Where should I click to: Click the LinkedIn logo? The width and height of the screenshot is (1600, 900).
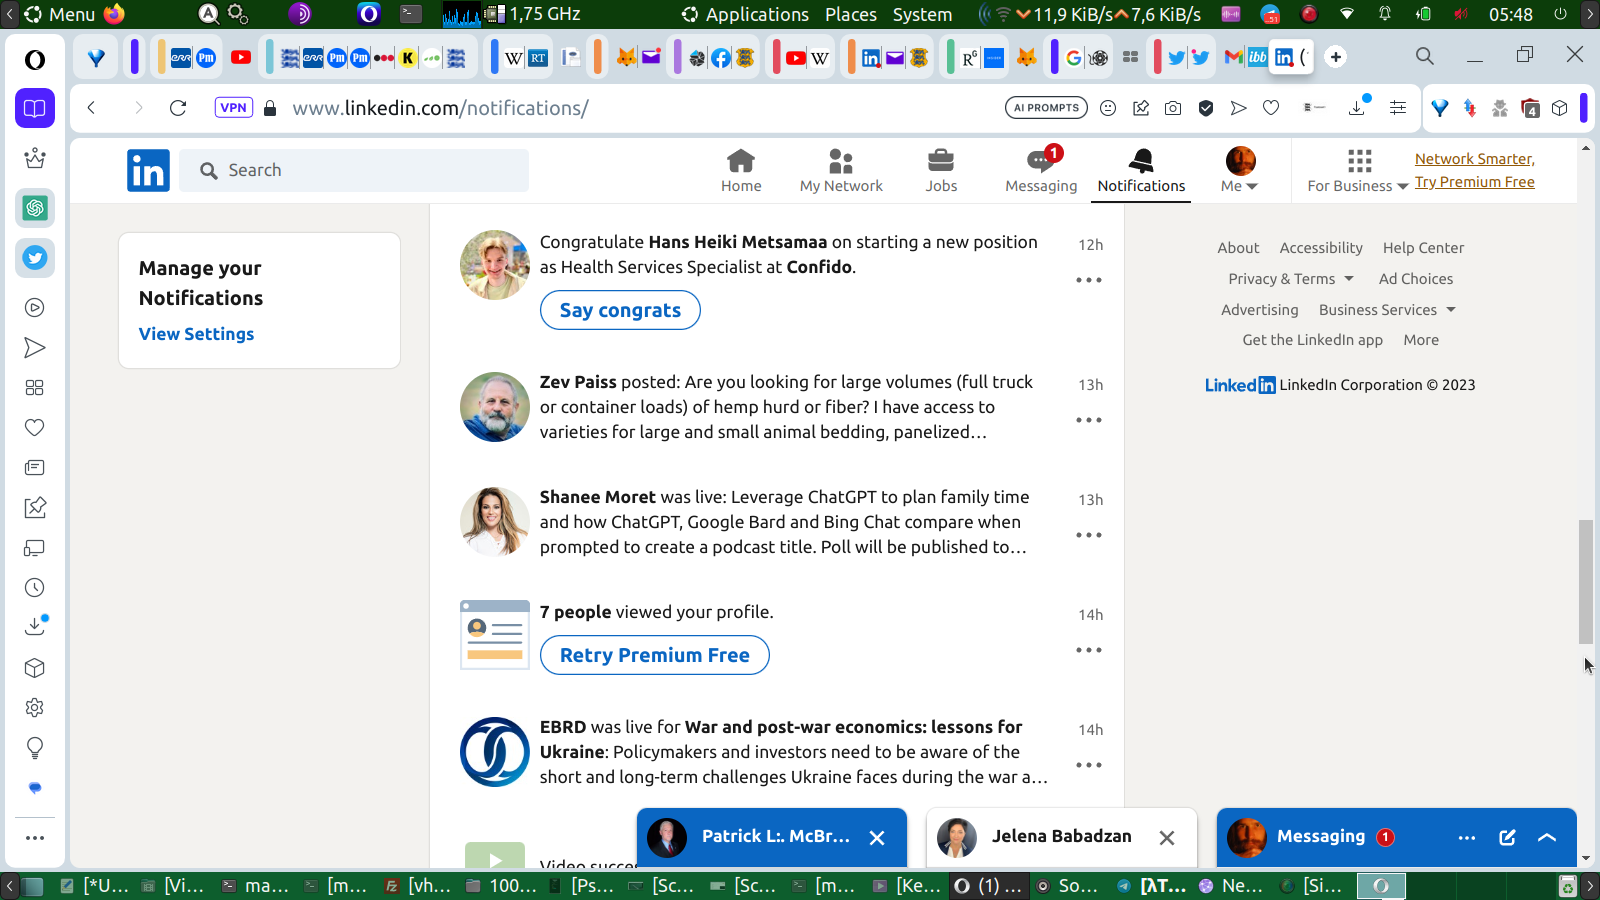coord(148,171)
